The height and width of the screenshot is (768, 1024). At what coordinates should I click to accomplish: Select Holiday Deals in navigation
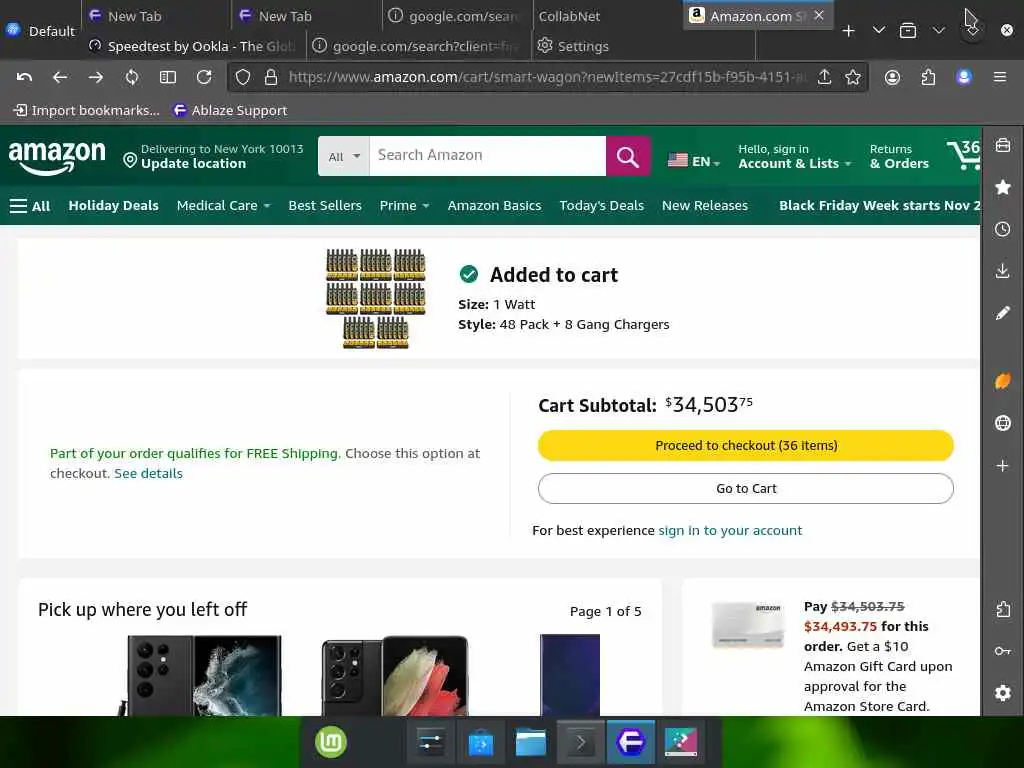[114, 206]
